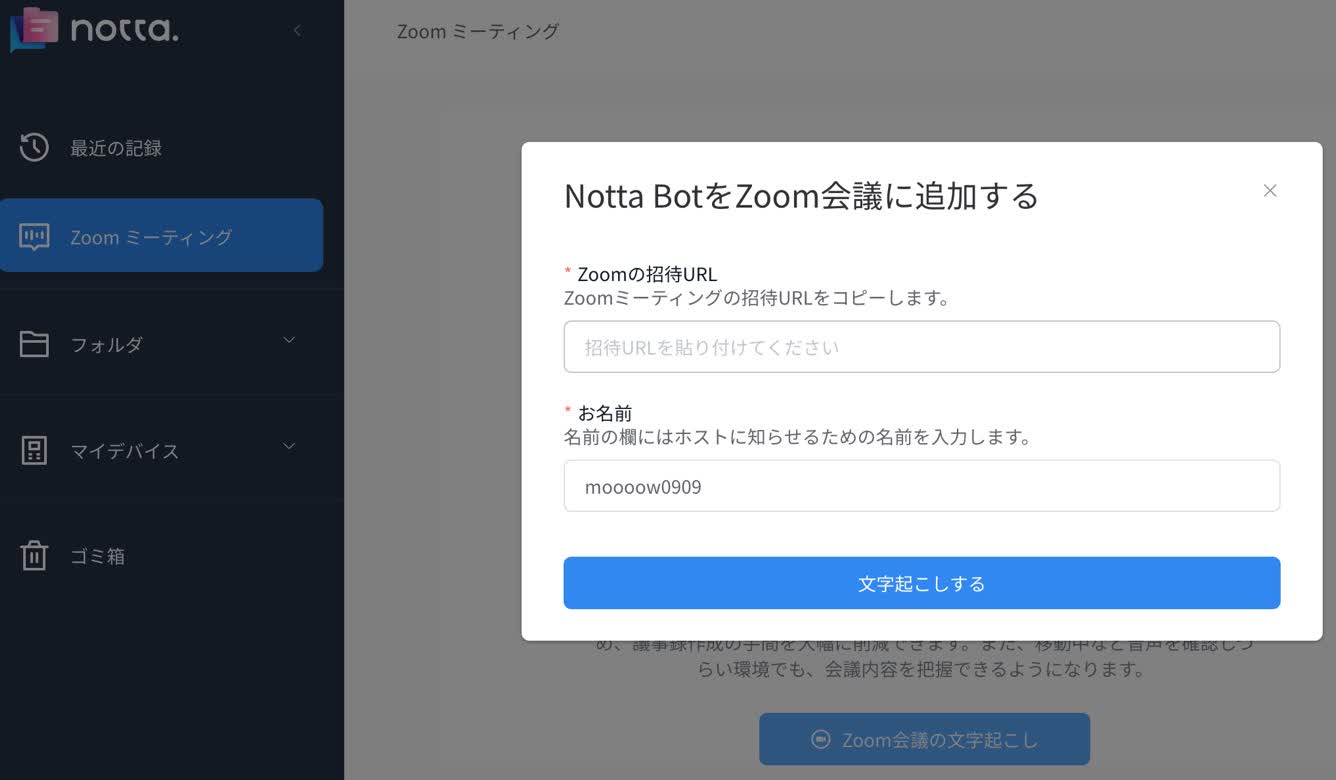The height and width of the screenshot is (780, 1336).
Task: Select Zoom ミーティング in the sidebar
Action: coord(162,236)
